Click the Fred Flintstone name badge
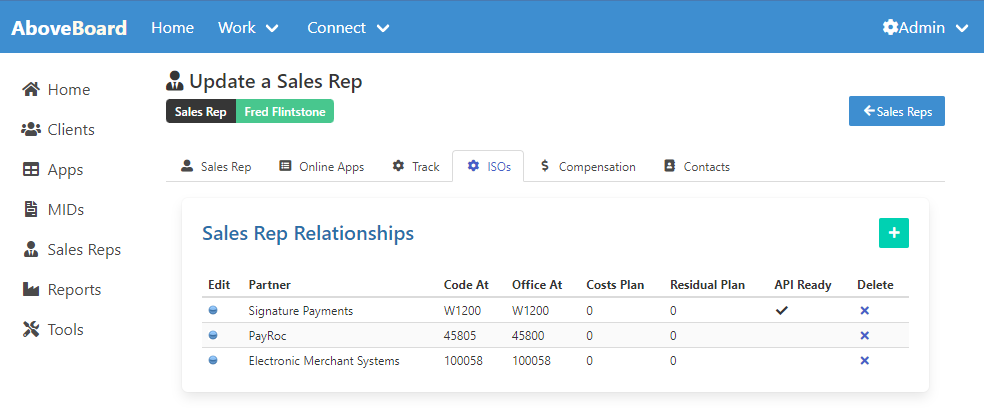Viewport: 984px width, 408px height. 284,111
